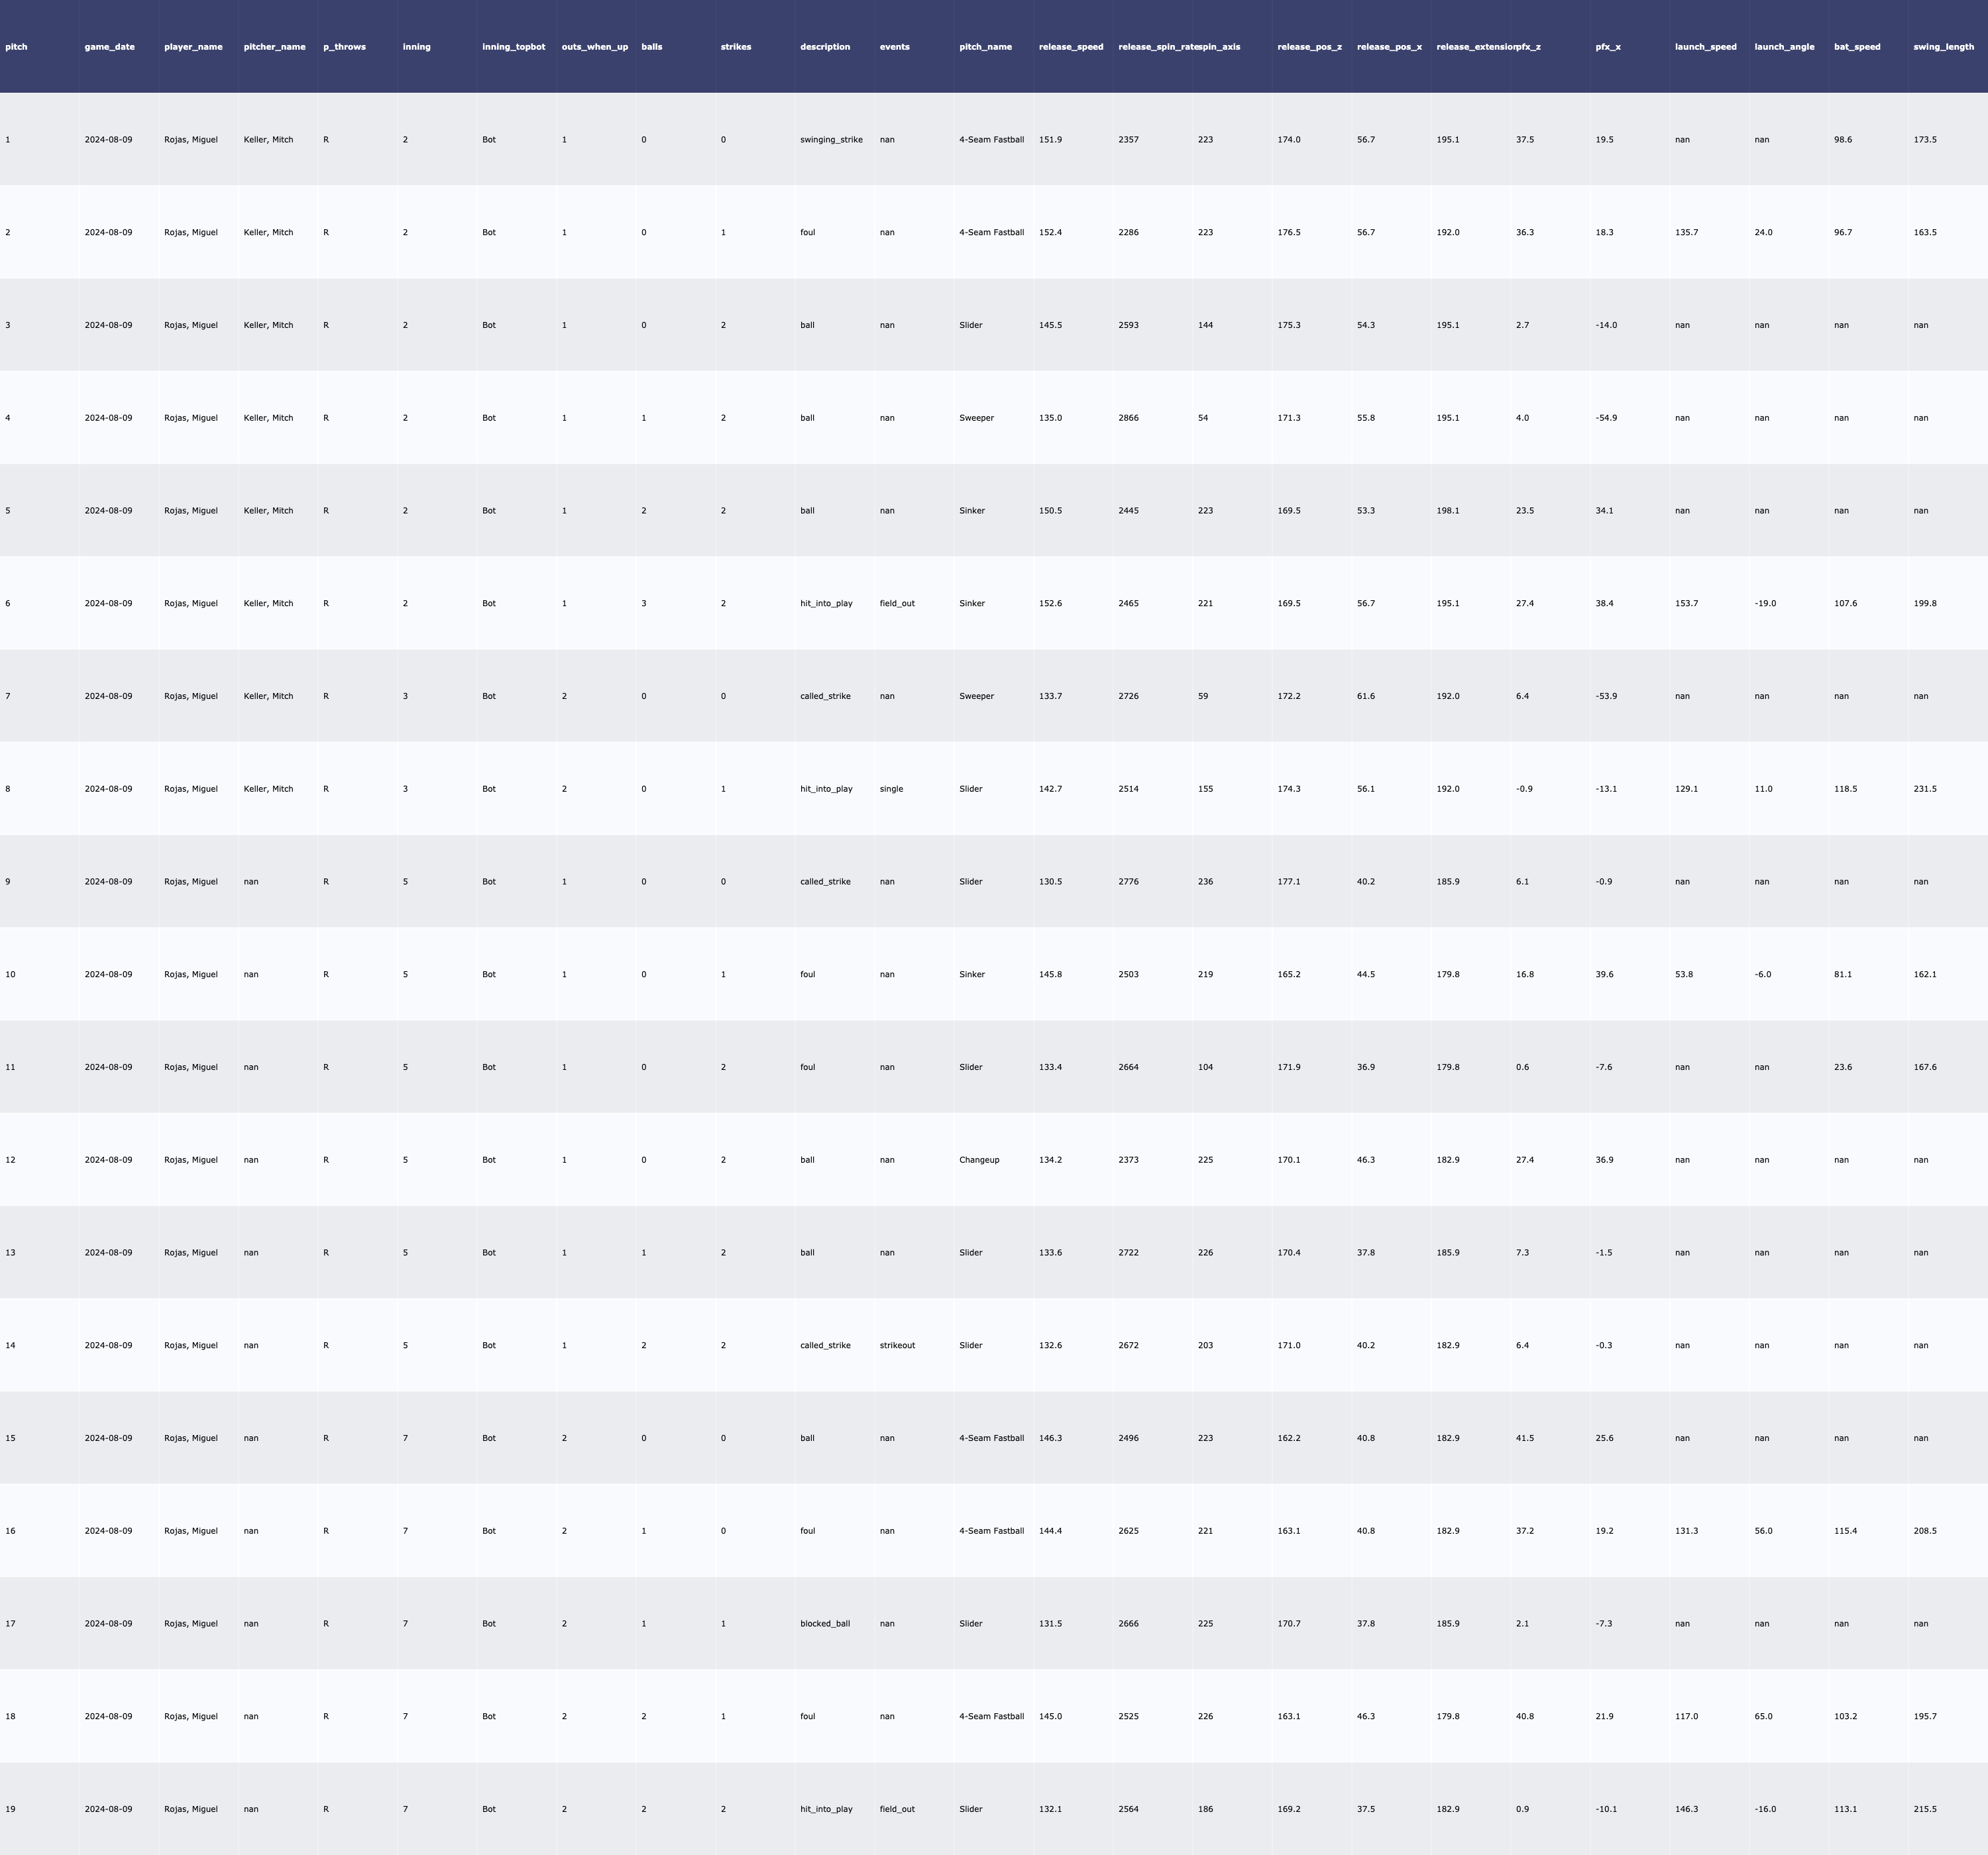1988x1855 pixels.
Task: Click release speed value 152.6
Action: (x=1050, y=604)
